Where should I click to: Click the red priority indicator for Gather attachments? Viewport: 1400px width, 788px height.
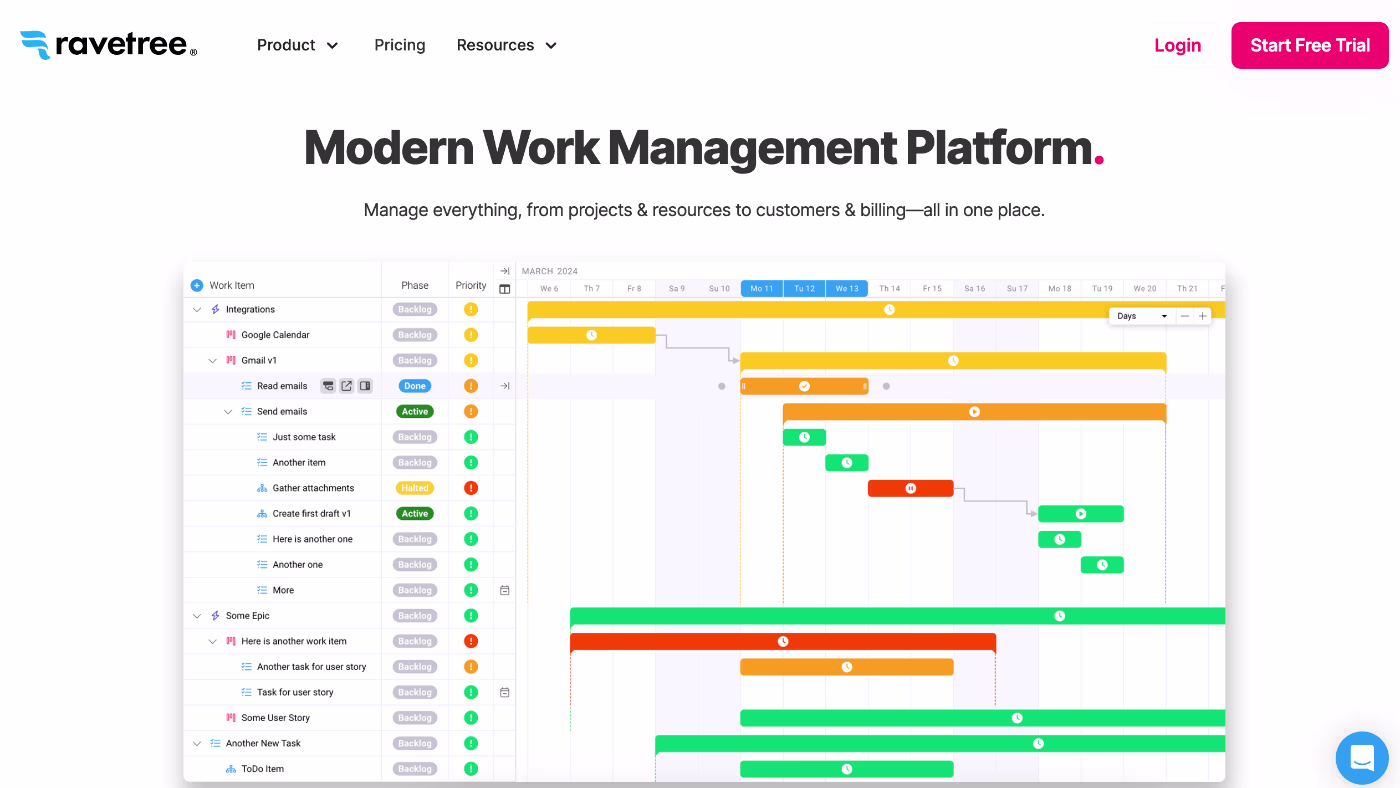471,488
